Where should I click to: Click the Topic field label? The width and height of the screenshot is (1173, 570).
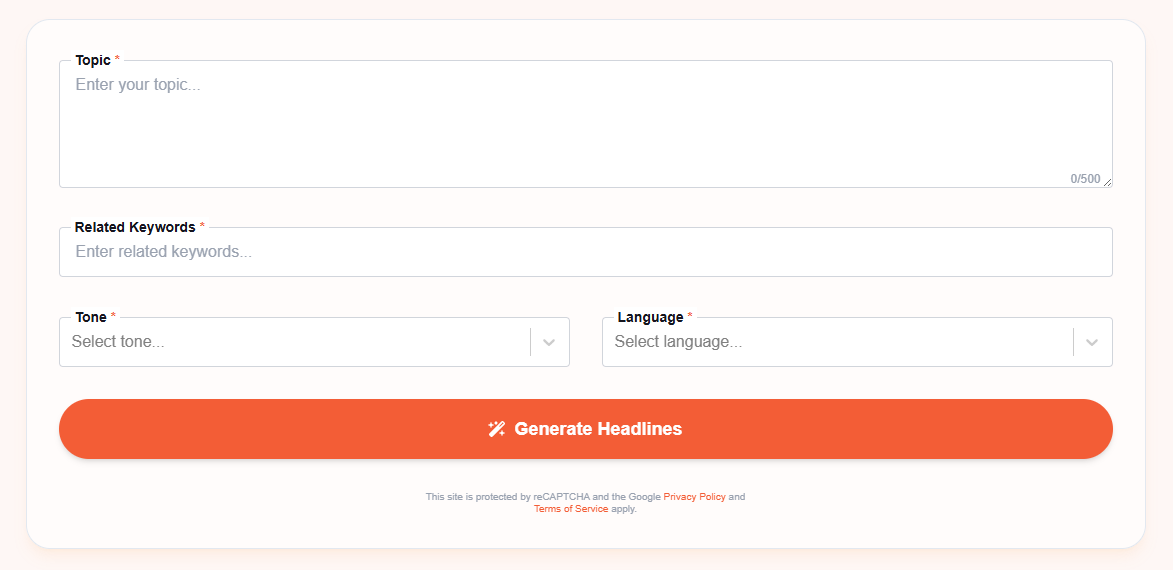click(x=94, y=60)
